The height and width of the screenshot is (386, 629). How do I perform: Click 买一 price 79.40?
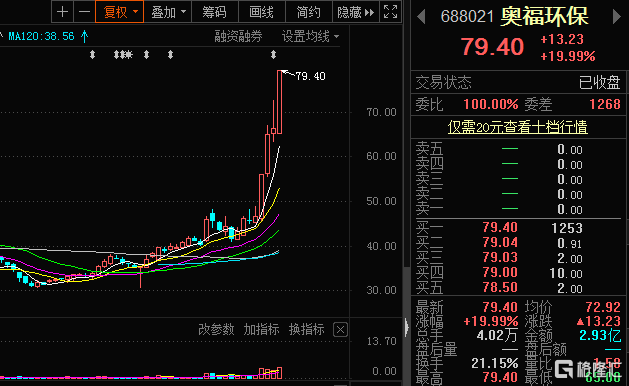[x=500, y=228]
